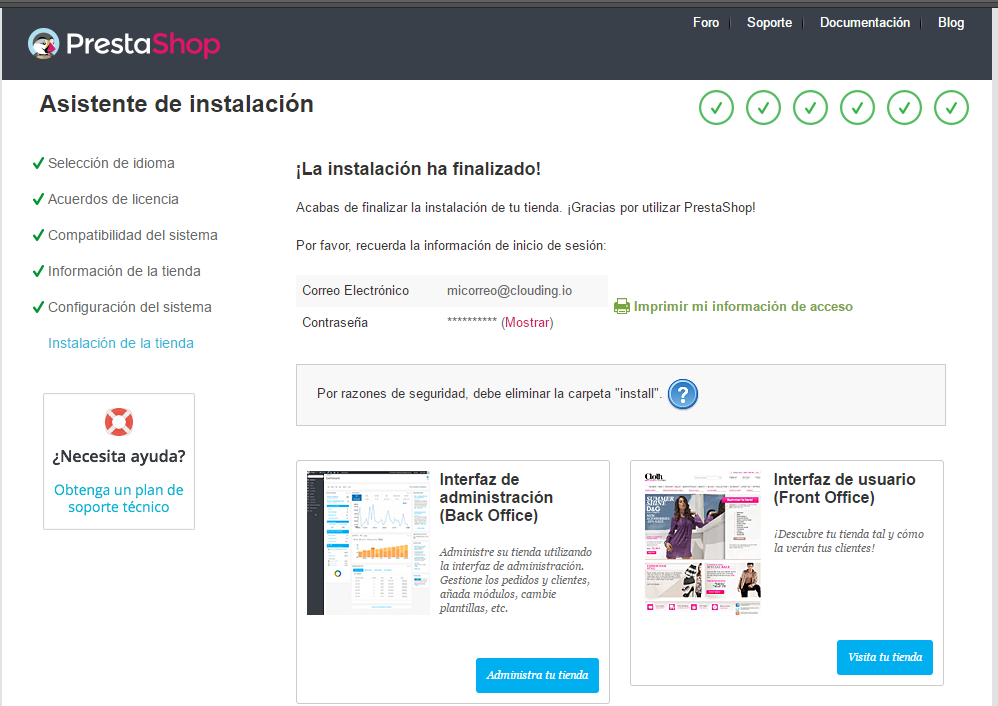
Task: Click the Contraseña label
Action: click(335, 322)
